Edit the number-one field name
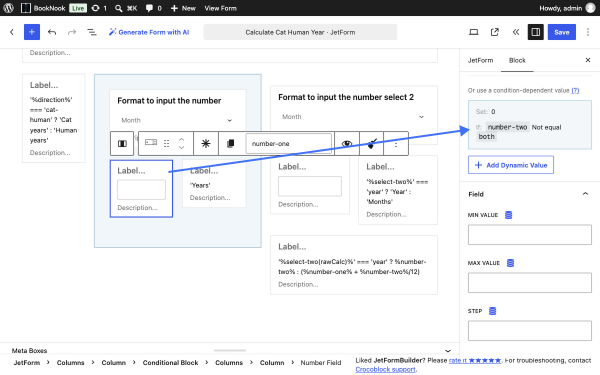 click(289, 143)
